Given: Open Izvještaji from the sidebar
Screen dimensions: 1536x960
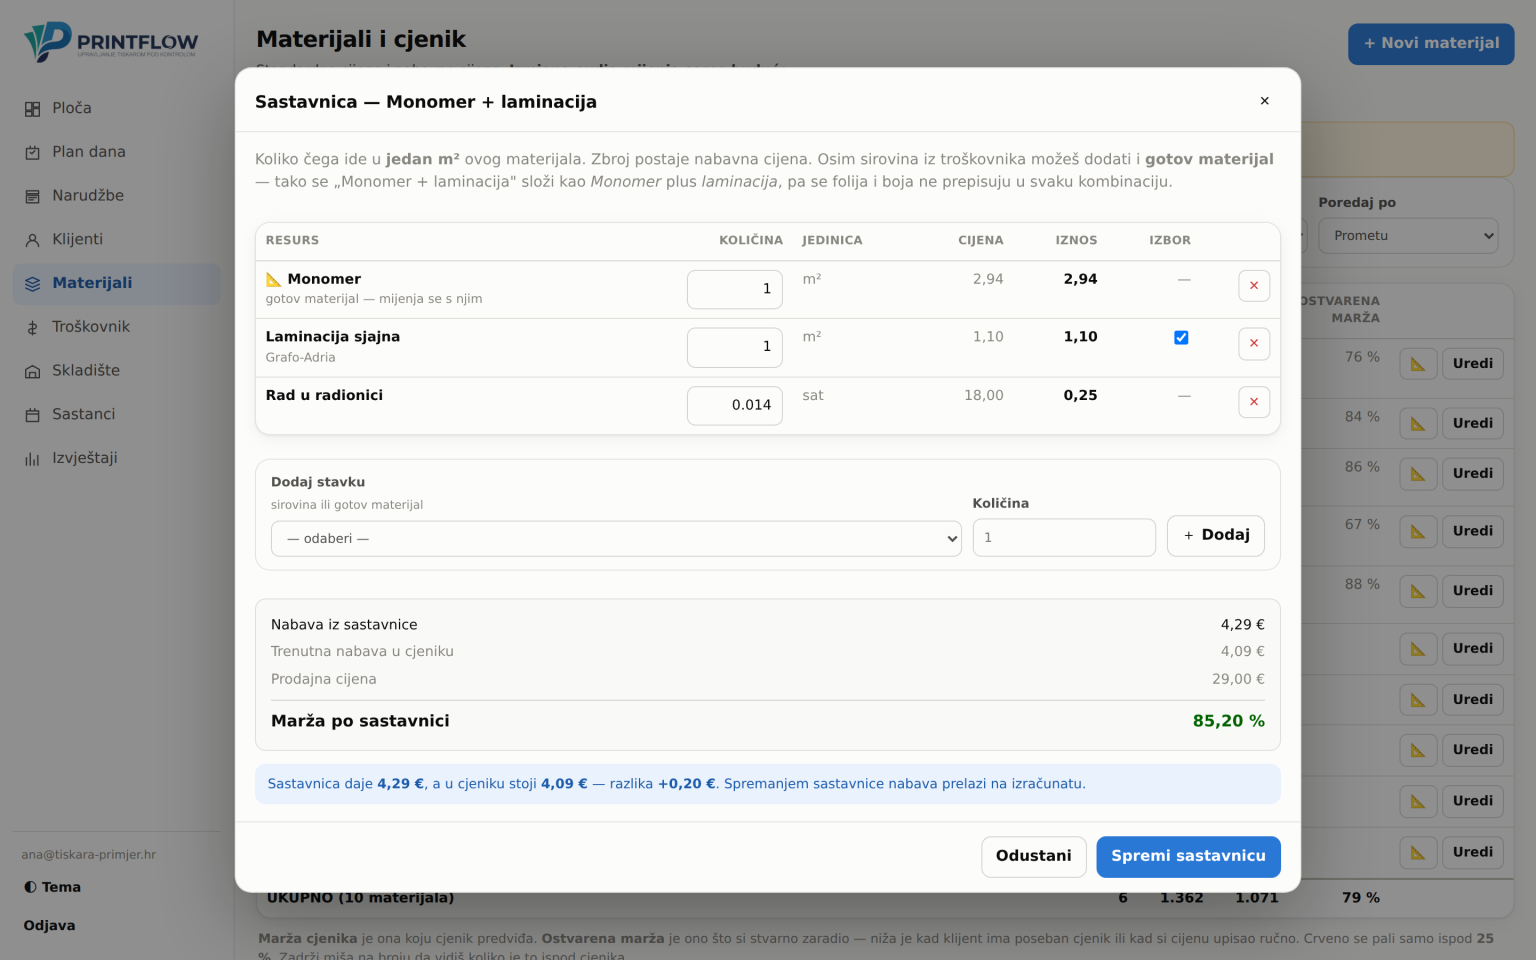Looking at the screenshot, I should [116, 459].
